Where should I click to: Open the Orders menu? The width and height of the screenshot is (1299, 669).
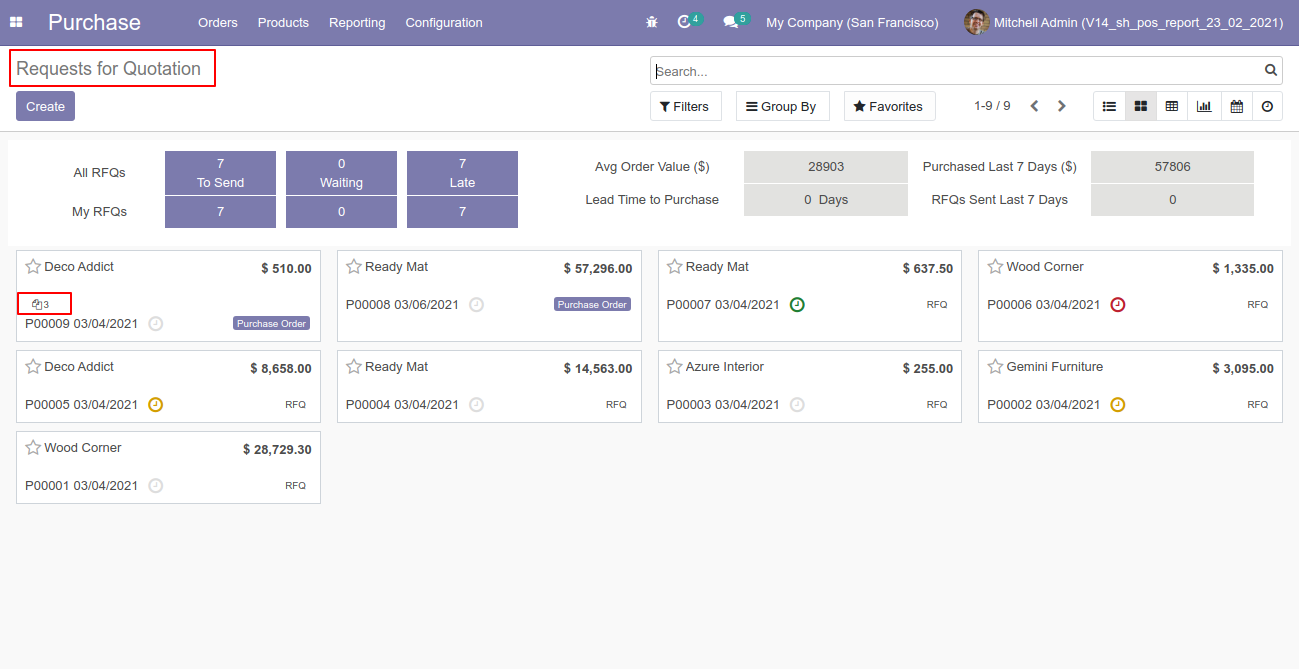(218, 22)
